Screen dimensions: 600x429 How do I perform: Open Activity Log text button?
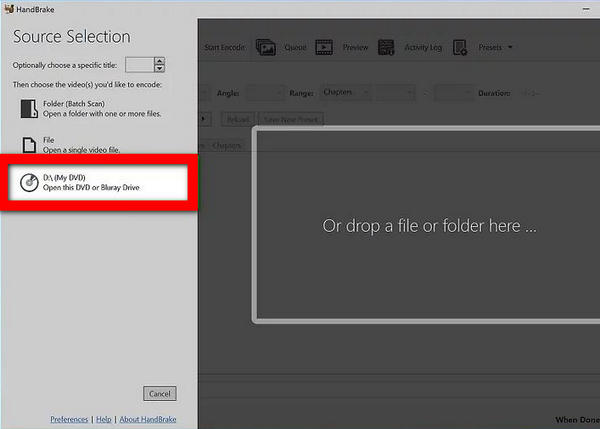tap(423, 47)
